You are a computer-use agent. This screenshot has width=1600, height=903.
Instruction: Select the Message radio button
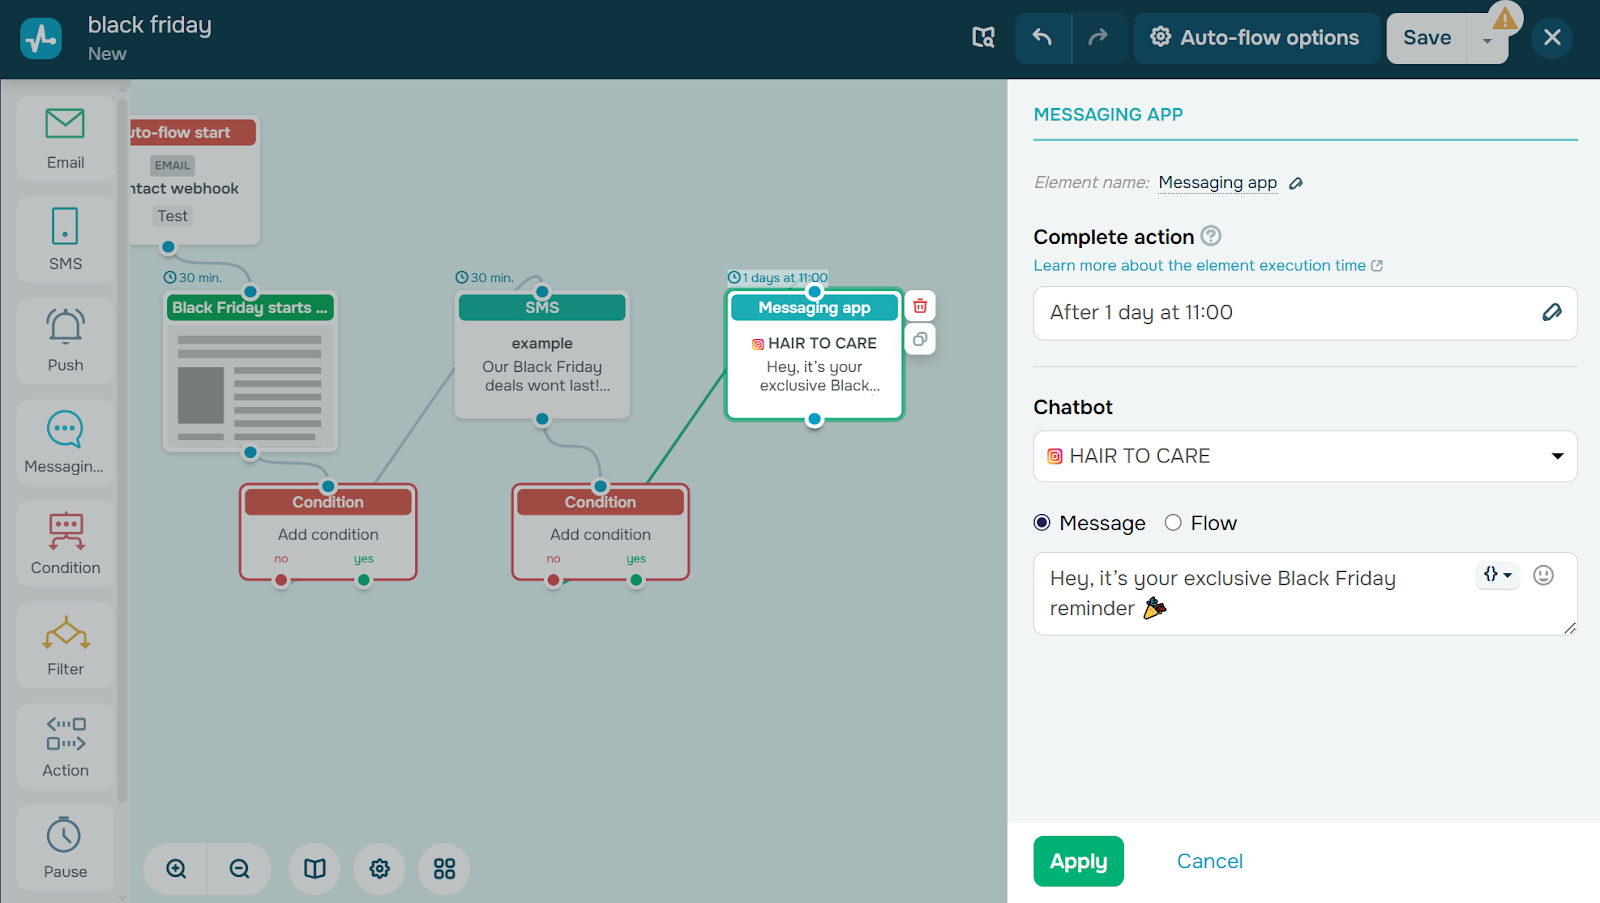point(1041,522)
